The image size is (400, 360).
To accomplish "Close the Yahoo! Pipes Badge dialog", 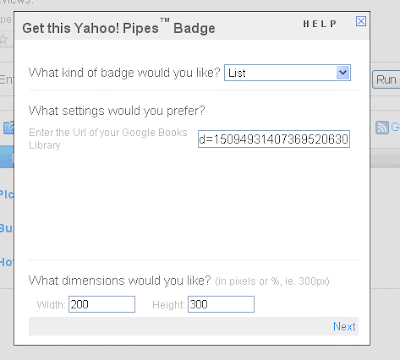I will [361, 21].
